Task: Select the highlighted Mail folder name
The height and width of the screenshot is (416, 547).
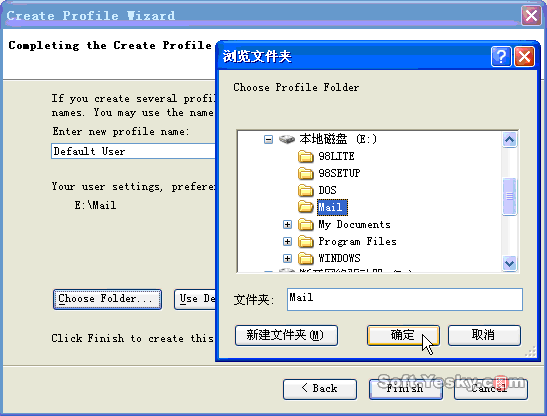Action: [x=332, y=207]
